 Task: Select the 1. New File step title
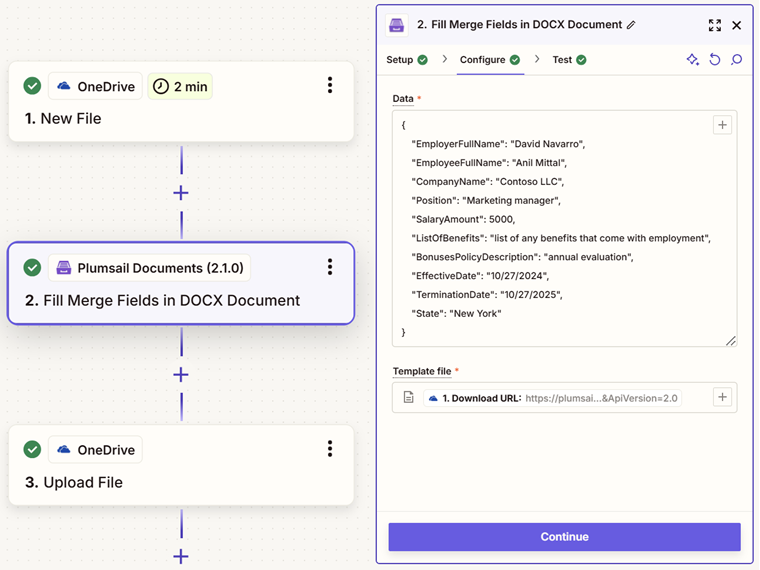[63, 118]
